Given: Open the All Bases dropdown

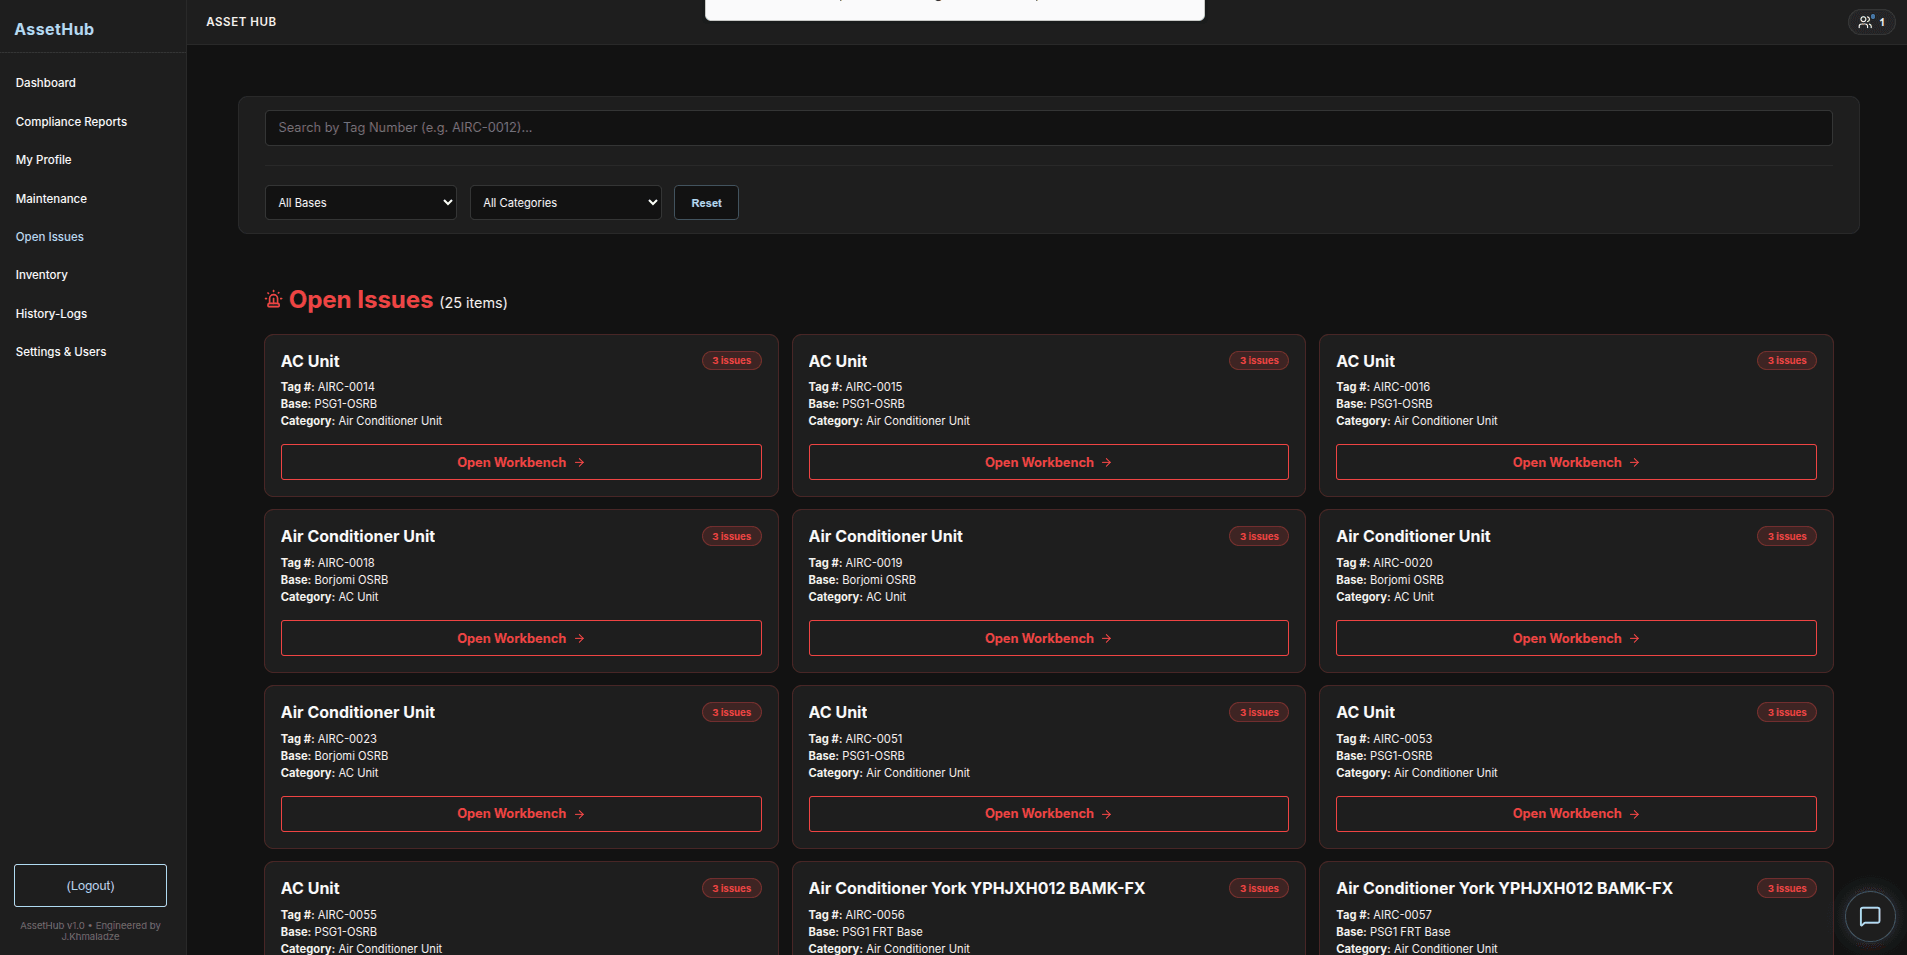Looking at the screenshot, I should [x=361, y=202].
